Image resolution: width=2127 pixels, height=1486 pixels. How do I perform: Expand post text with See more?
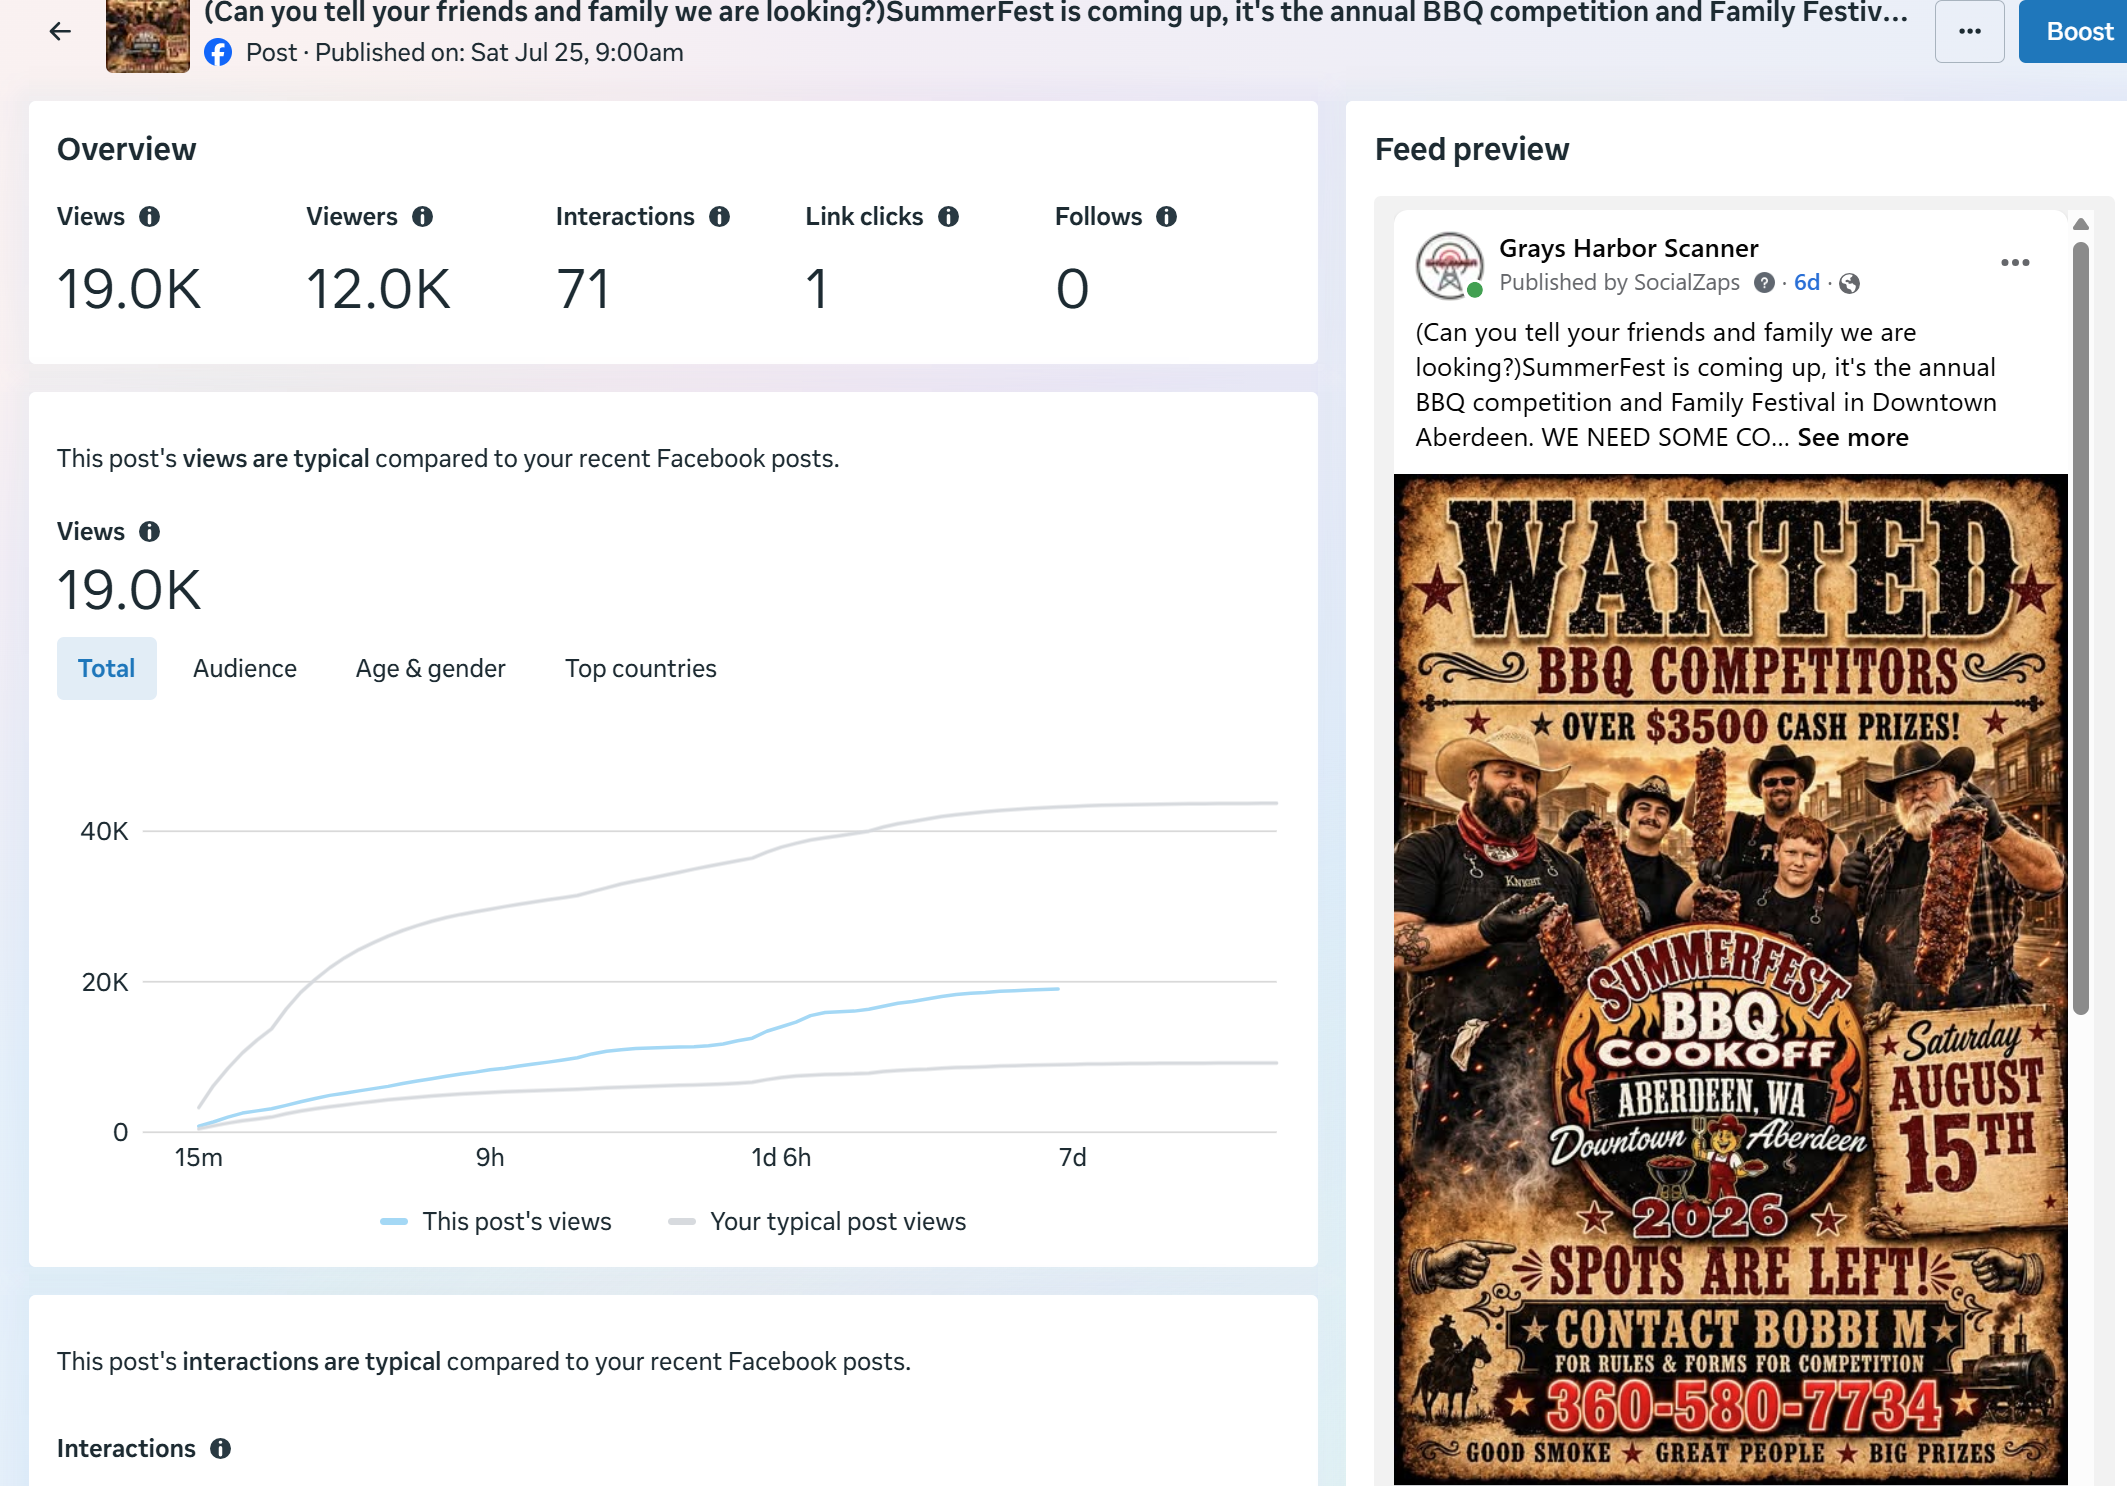tap(1853, 437)
